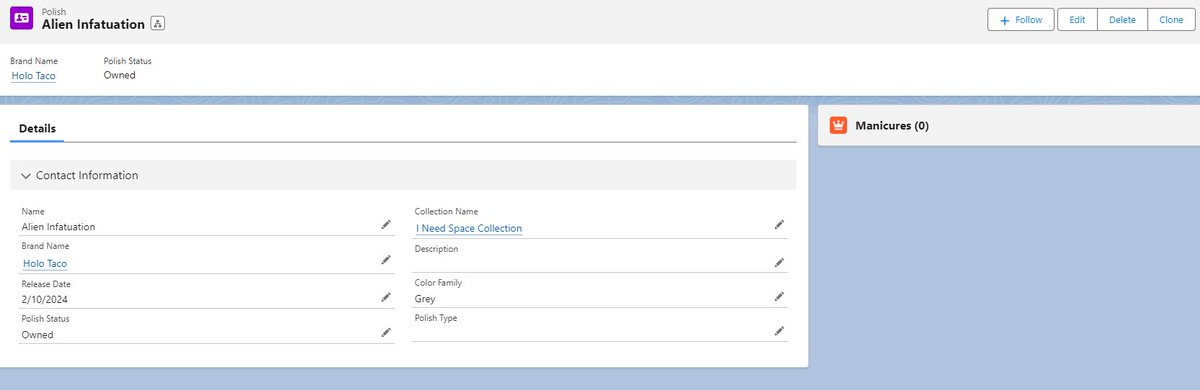Edit Polish Type using the pencil icon
The image size is (1200, 390).
click(779, 331)
